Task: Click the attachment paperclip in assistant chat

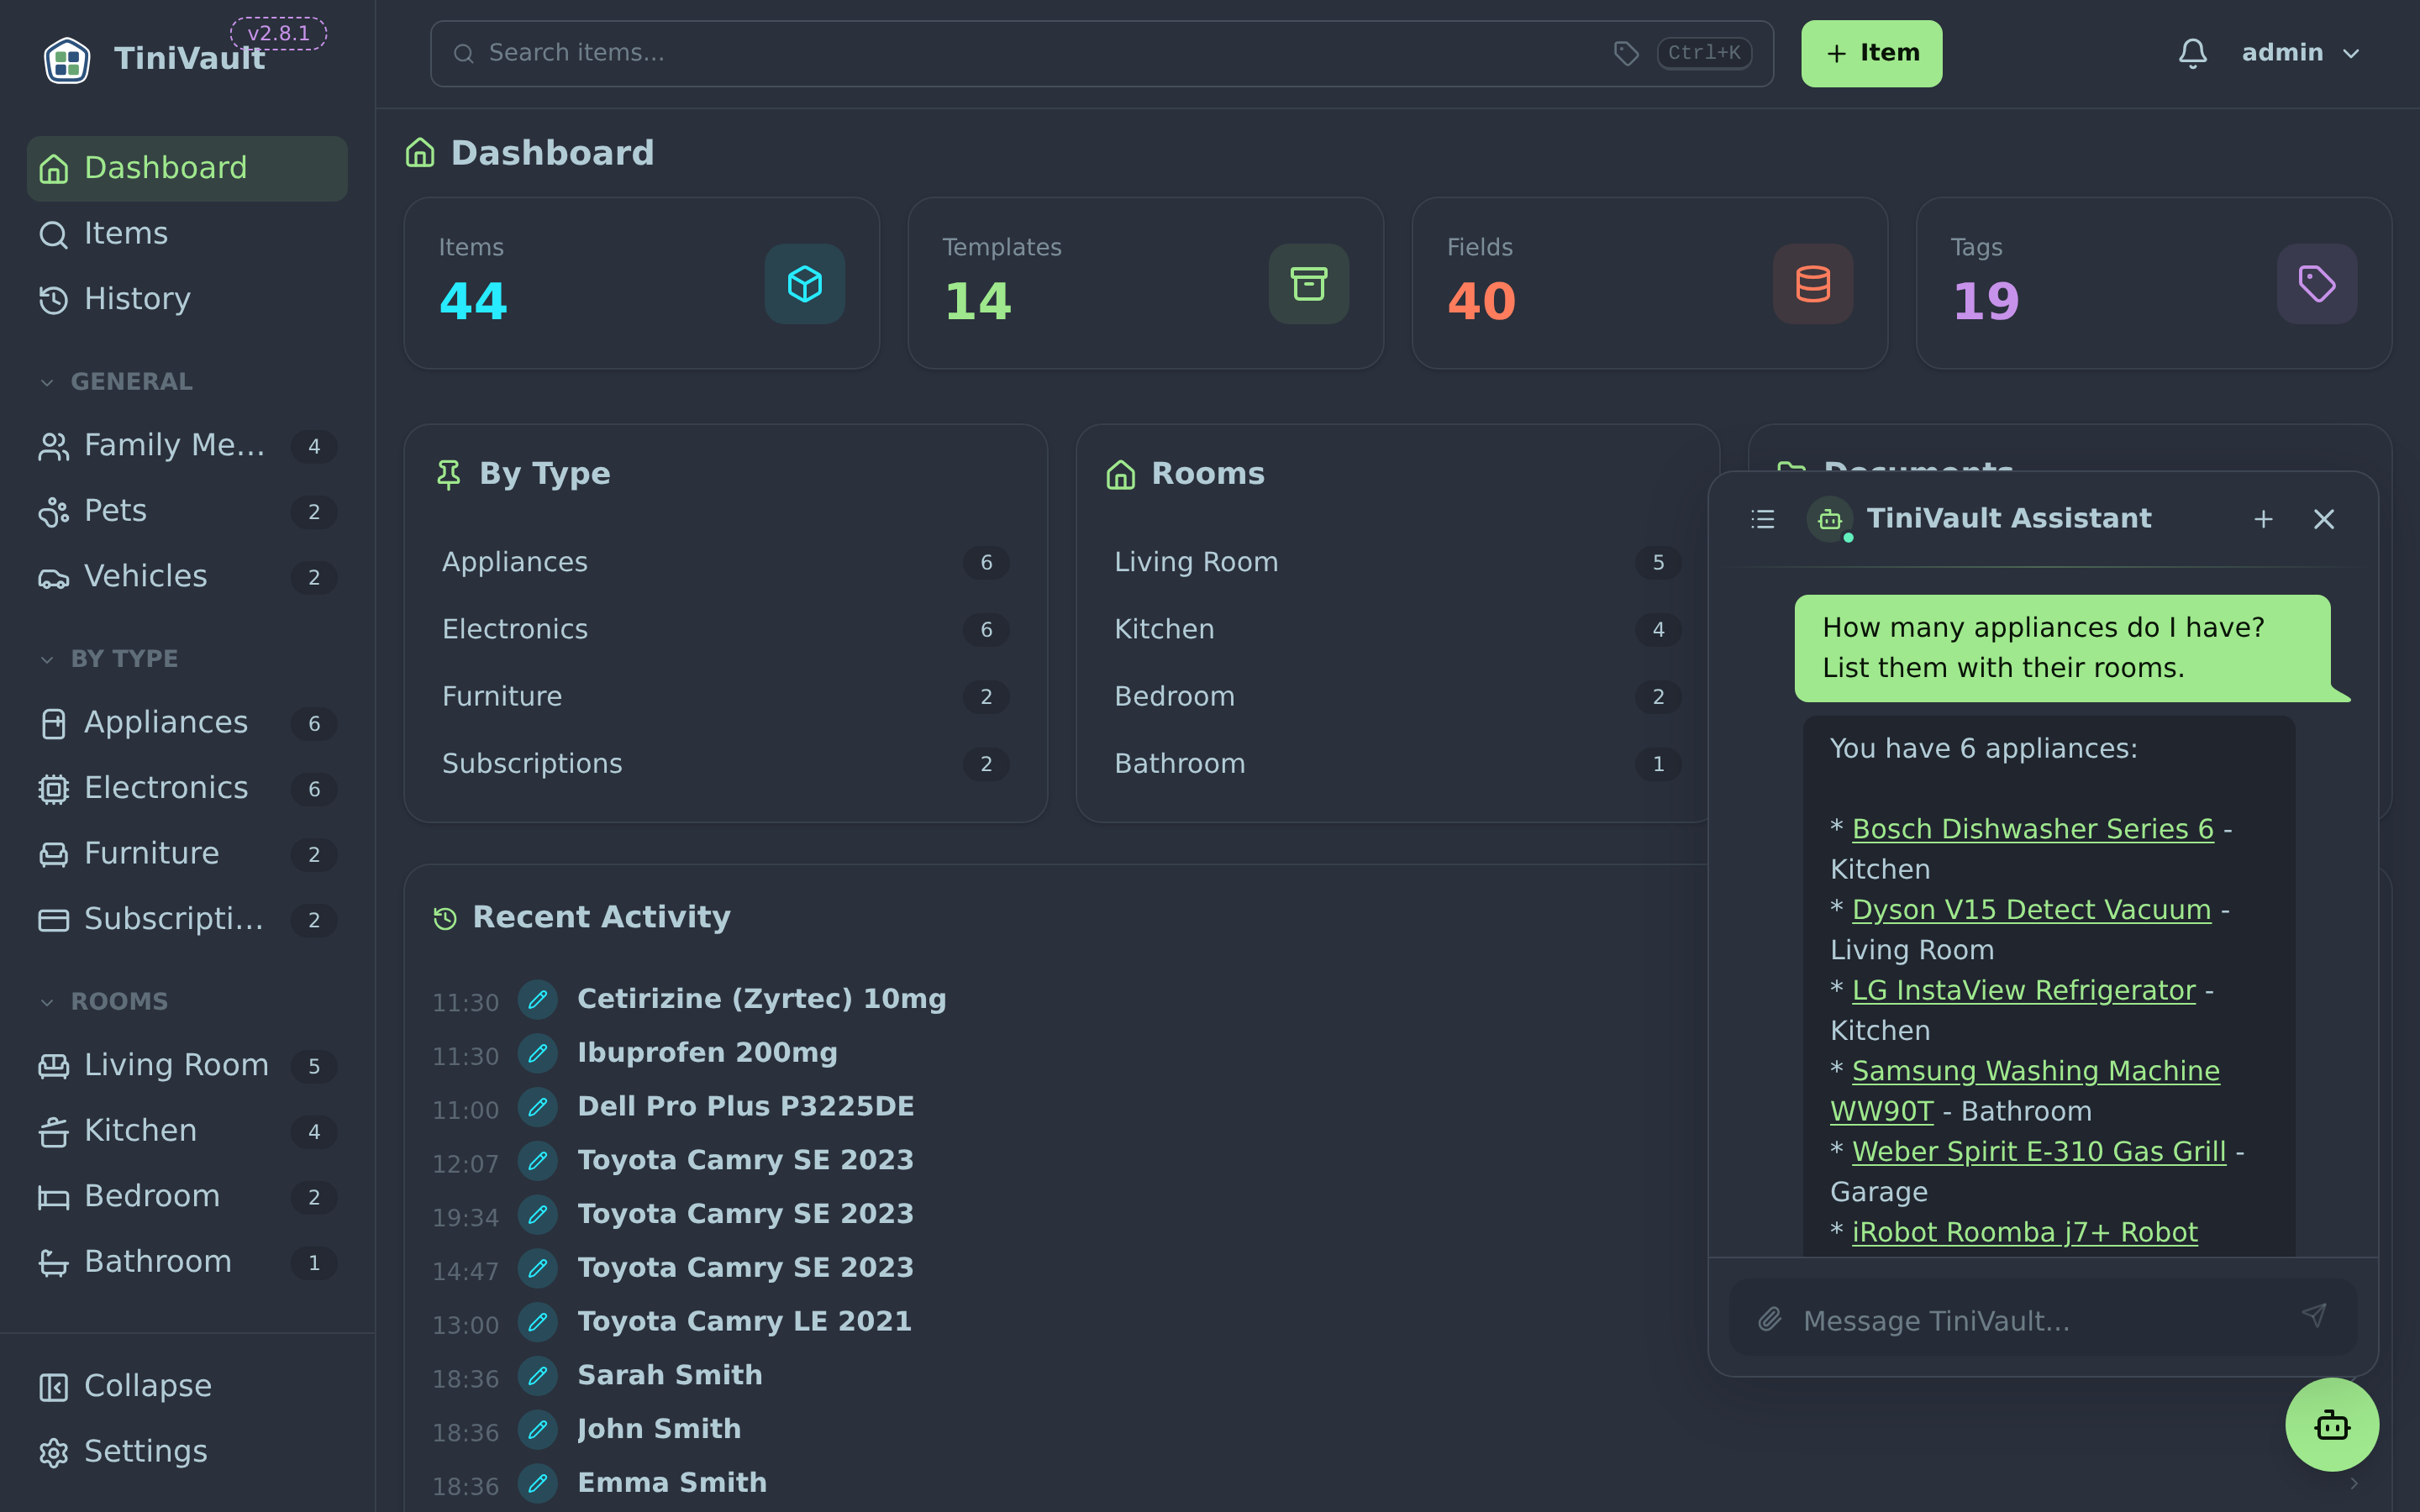Action: (1770, 1320)
